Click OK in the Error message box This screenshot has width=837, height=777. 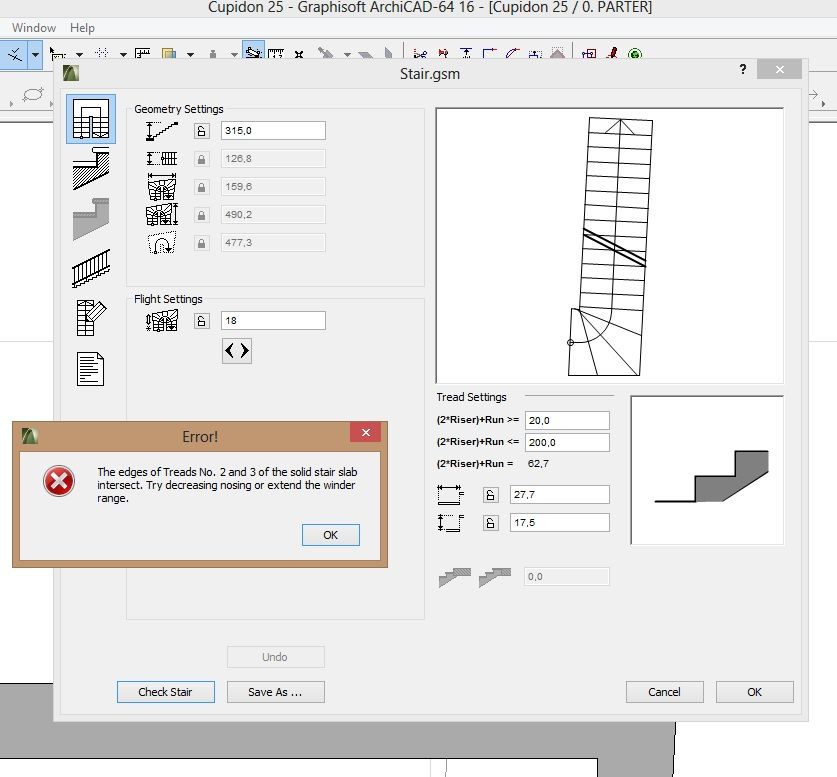[330, 535]
